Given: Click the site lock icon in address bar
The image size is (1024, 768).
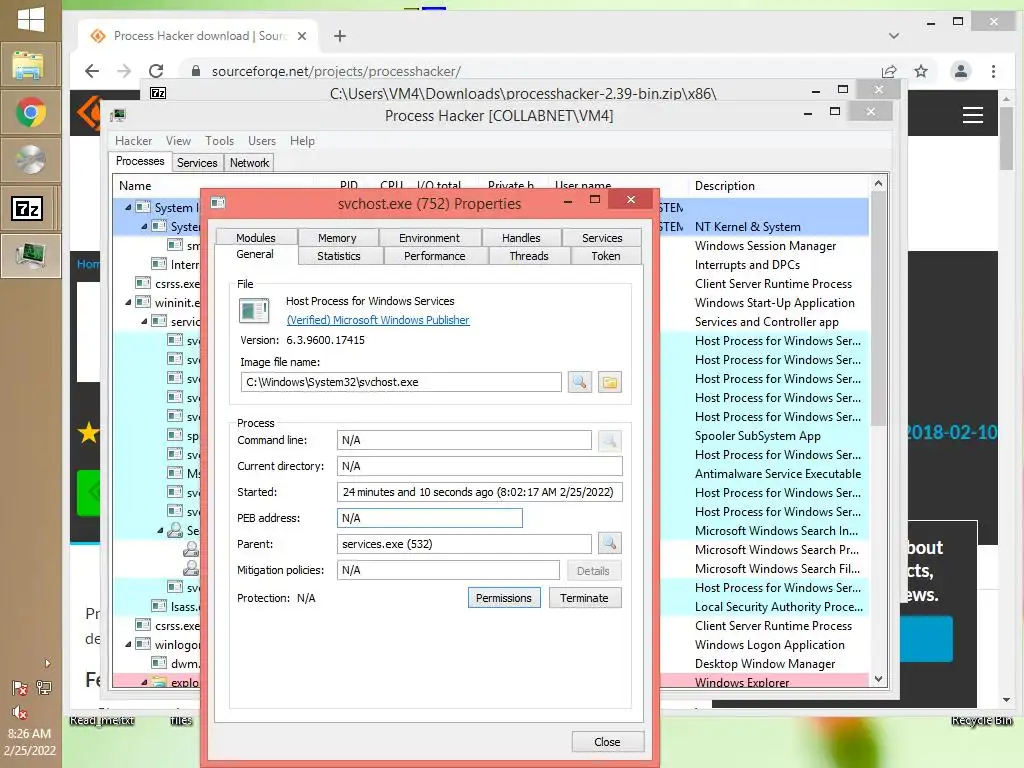Looking at the screenshot, I should click(195, 71).
